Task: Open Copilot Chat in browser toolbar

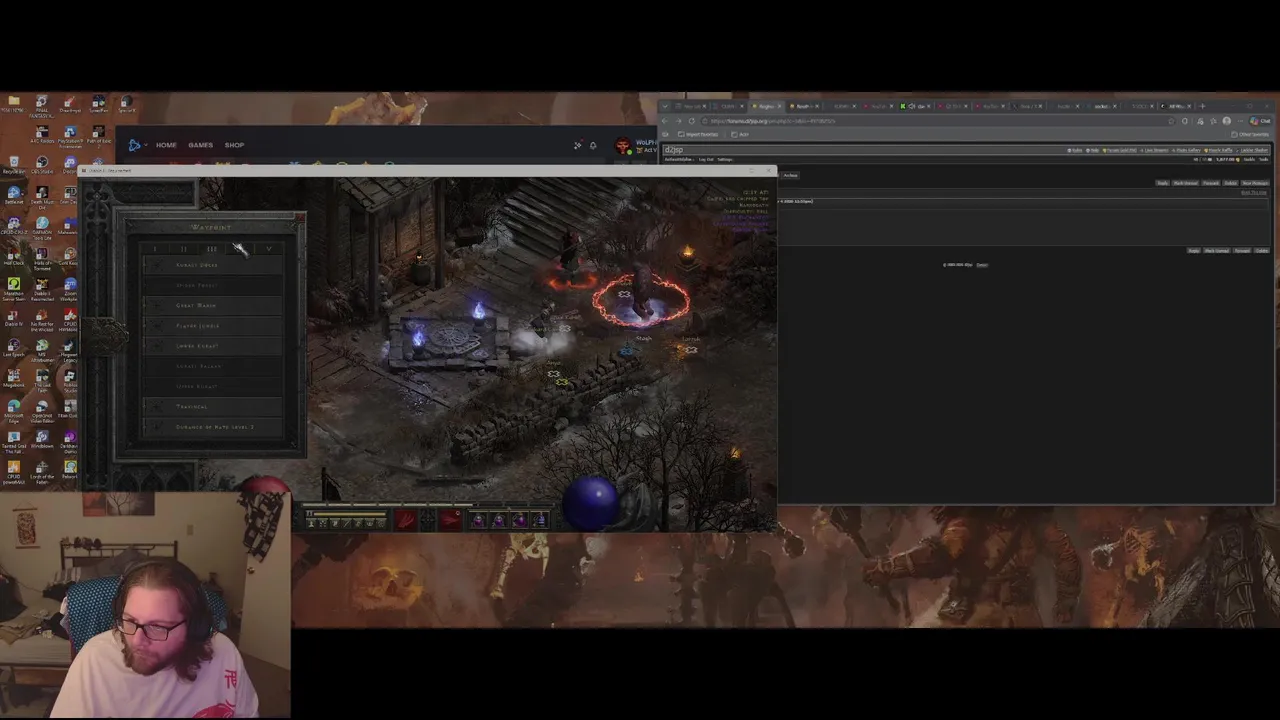Action: pos(1260,121)
